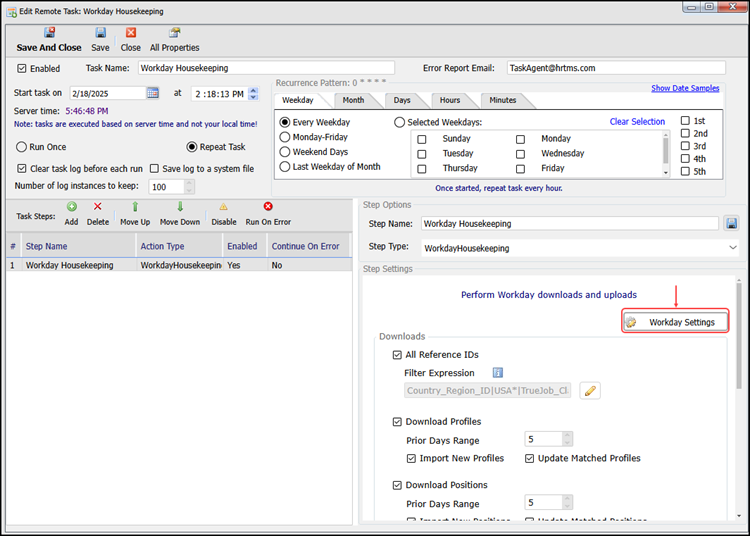The width and height of the screenshot is (750, 536).
Task: Enable Save log to a system file
Action: click(154, 168)
